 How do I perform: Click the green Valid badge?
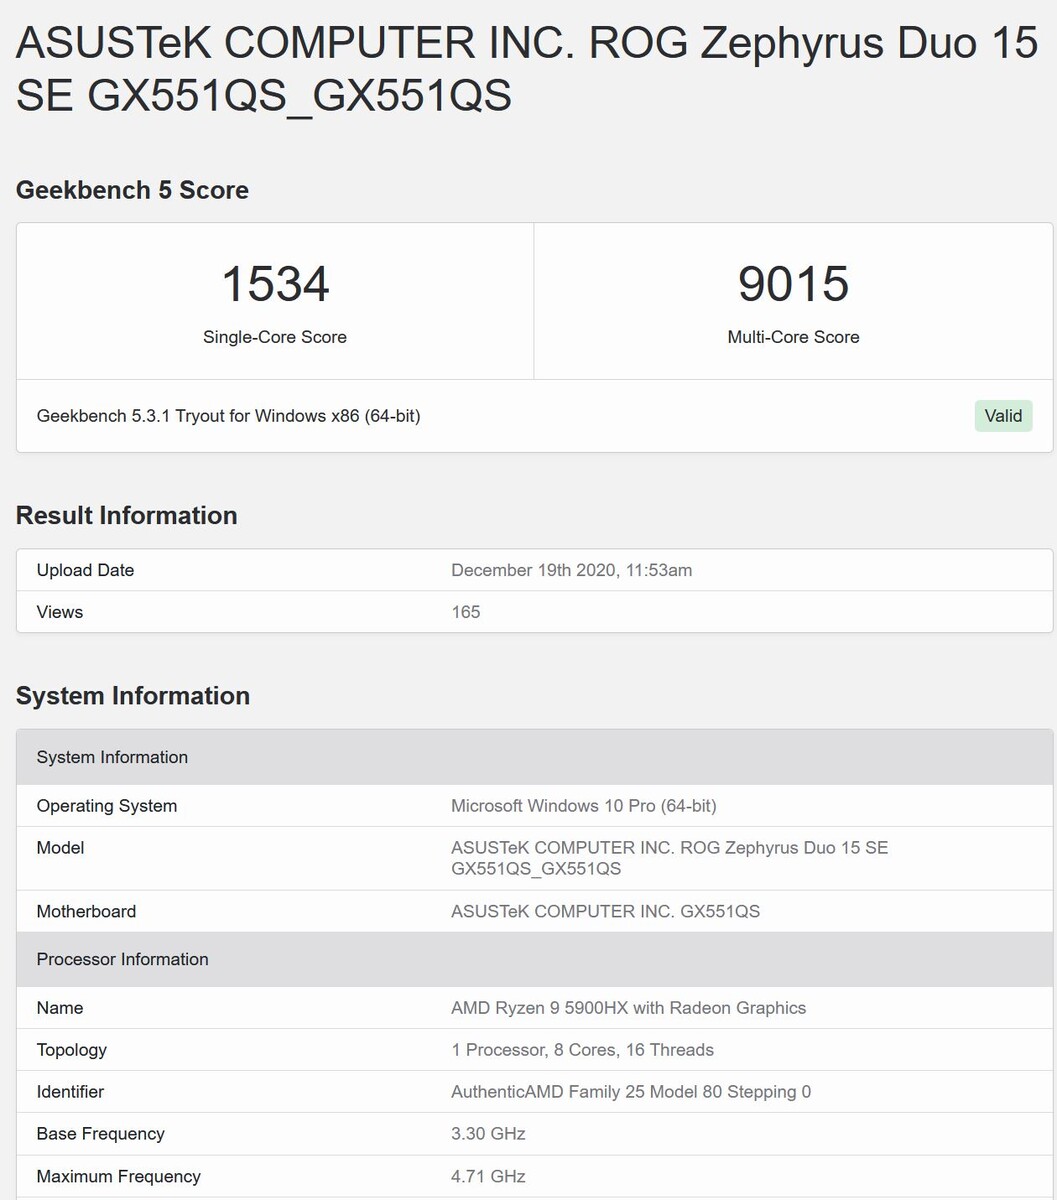[x=1003, y=416]
